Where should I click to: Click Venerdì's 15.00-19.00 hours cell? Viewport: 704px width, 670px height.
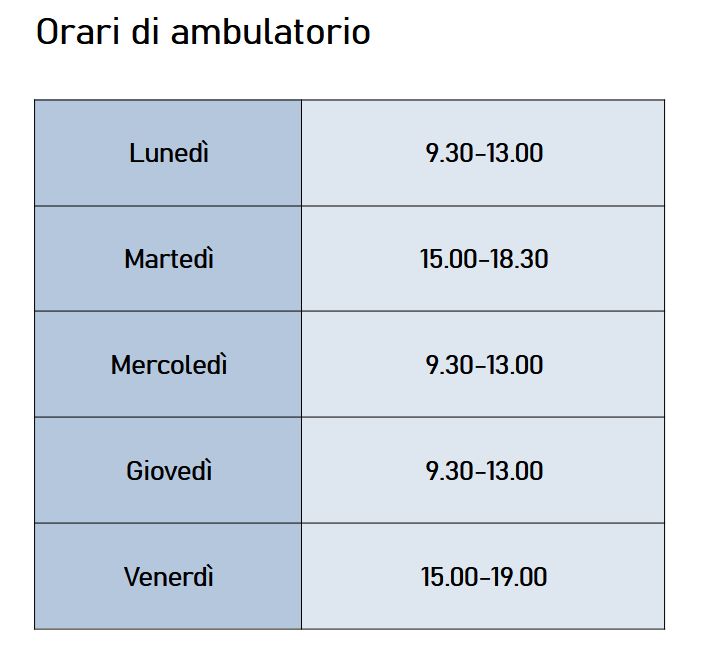tap(484, 577)
